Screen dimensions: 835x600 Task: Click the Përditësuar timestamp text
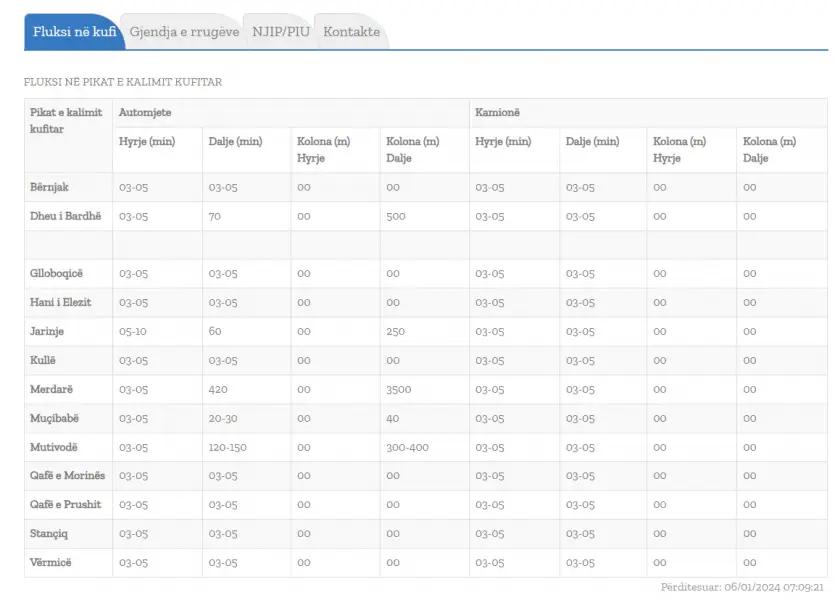(742, 587)
